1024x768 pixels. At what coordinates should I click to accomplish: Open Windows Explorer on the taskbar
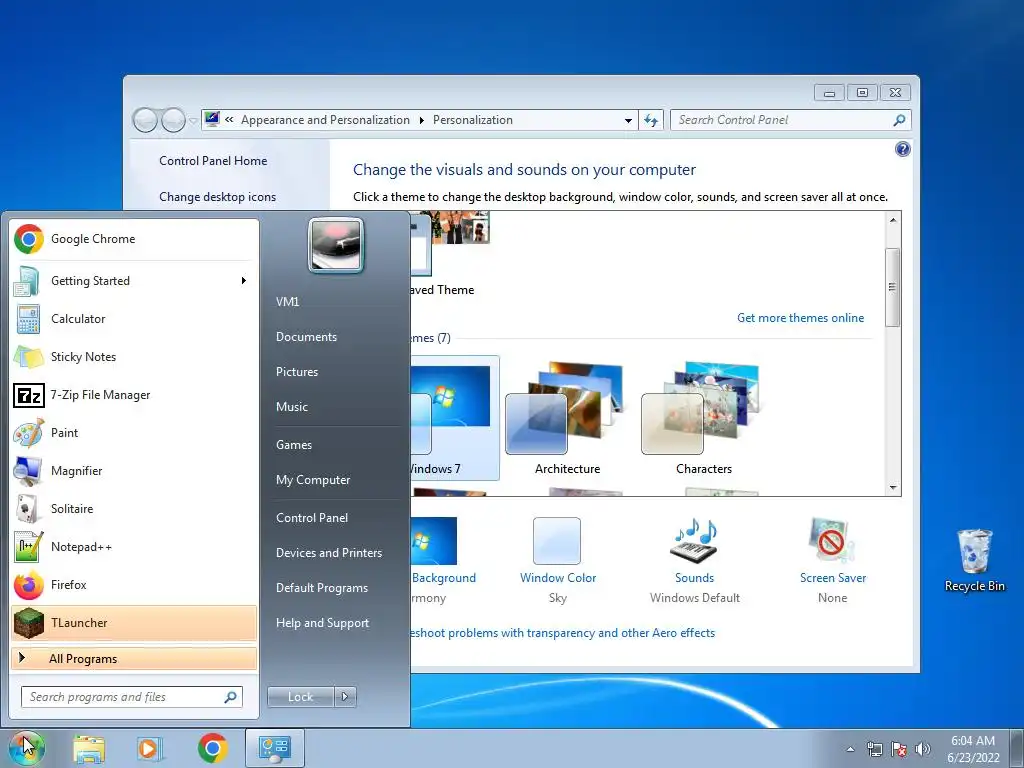coord(89,748)
